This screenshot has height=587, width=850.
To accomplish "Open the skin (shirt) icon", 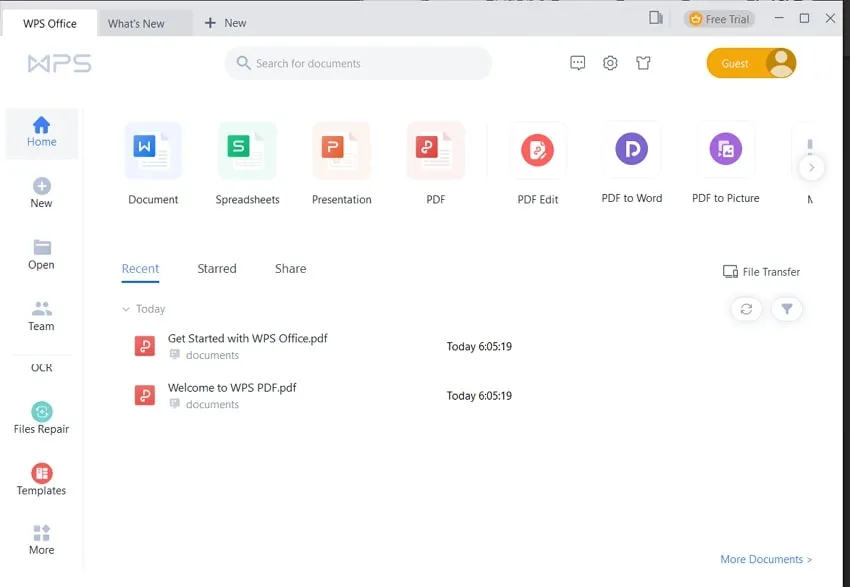I will (643, 63).
